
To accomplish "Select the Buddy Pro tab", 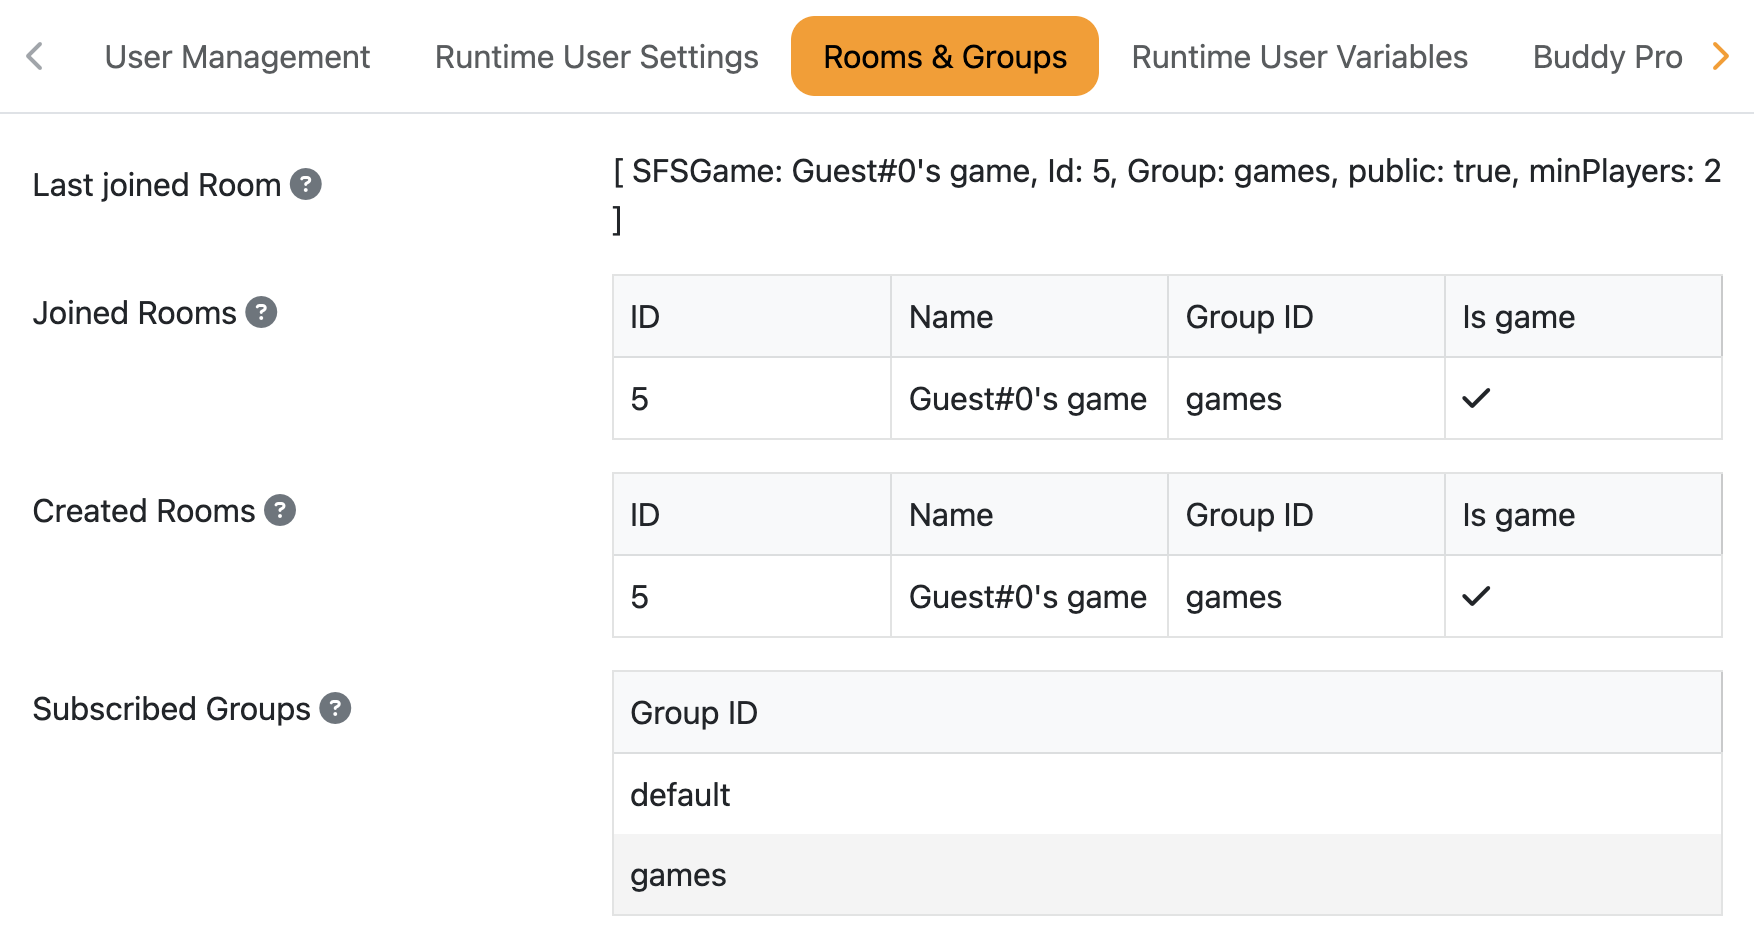I will (x=1606, y=56).
